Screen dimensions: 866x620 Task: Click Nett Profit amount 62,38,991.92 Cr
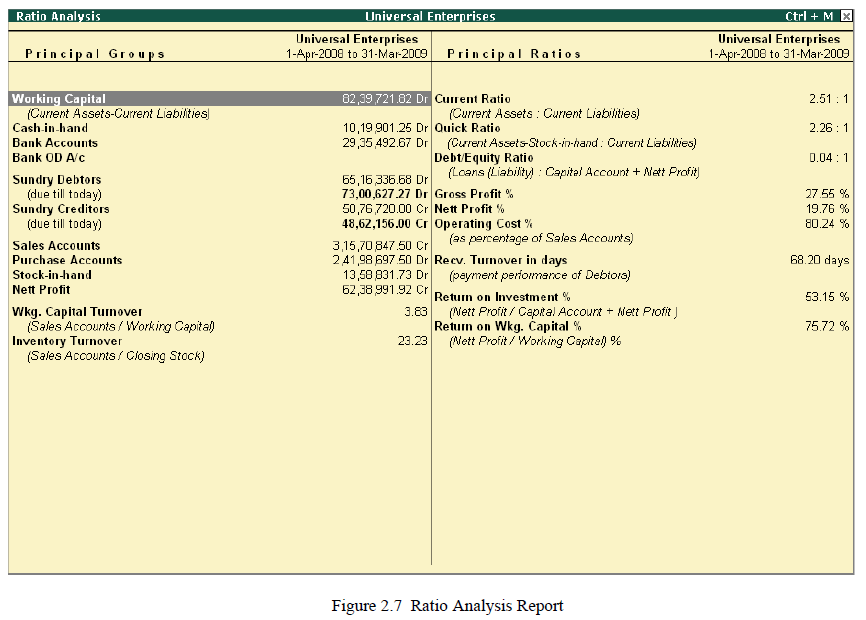pos(385,290)
